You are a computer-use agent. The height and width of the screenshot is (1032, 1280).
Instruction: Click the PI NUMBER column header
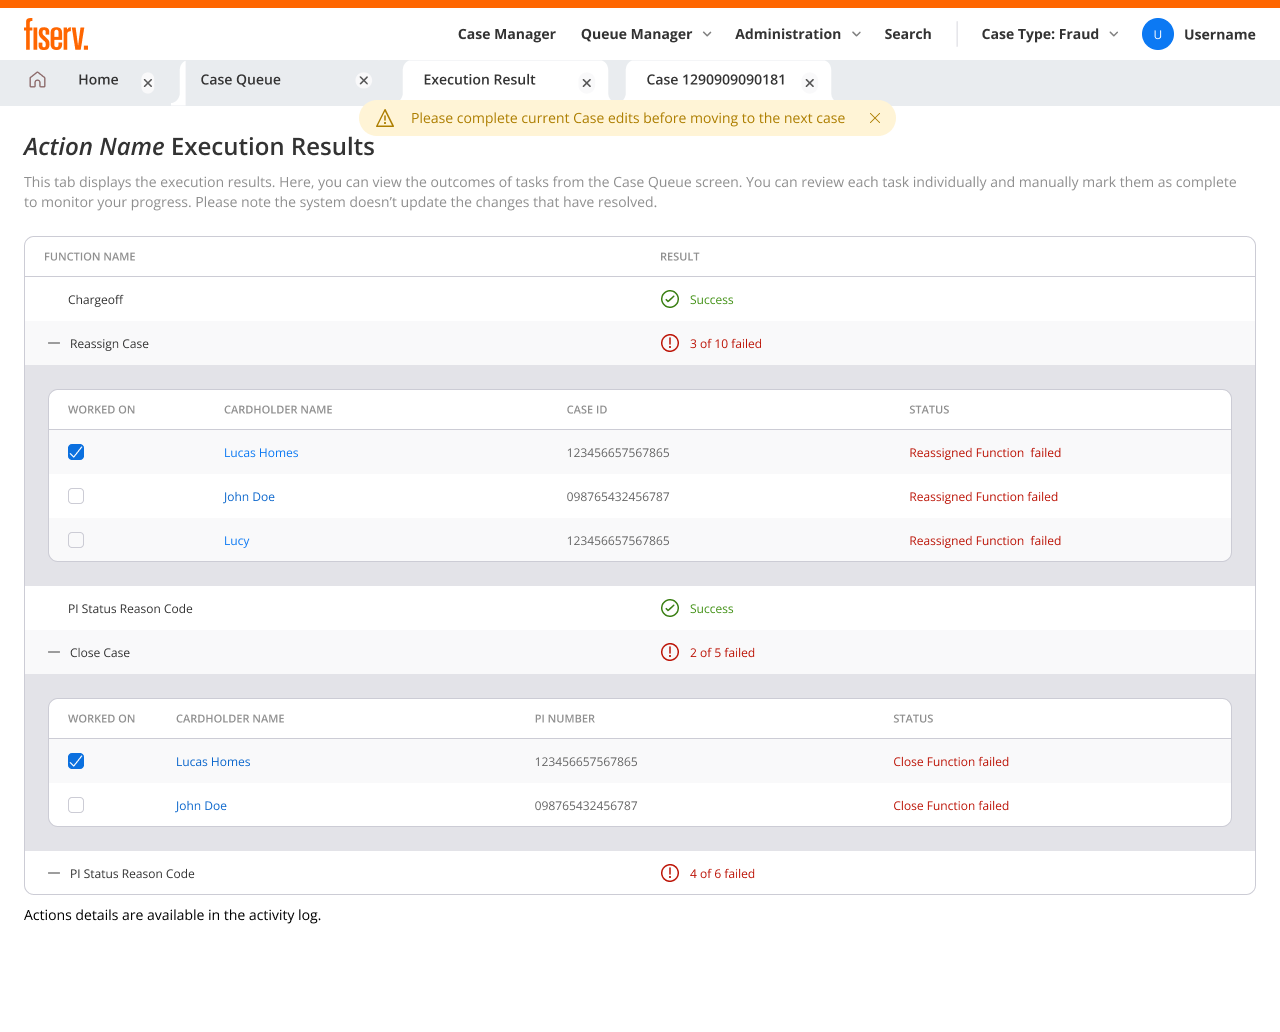[565, 718]
